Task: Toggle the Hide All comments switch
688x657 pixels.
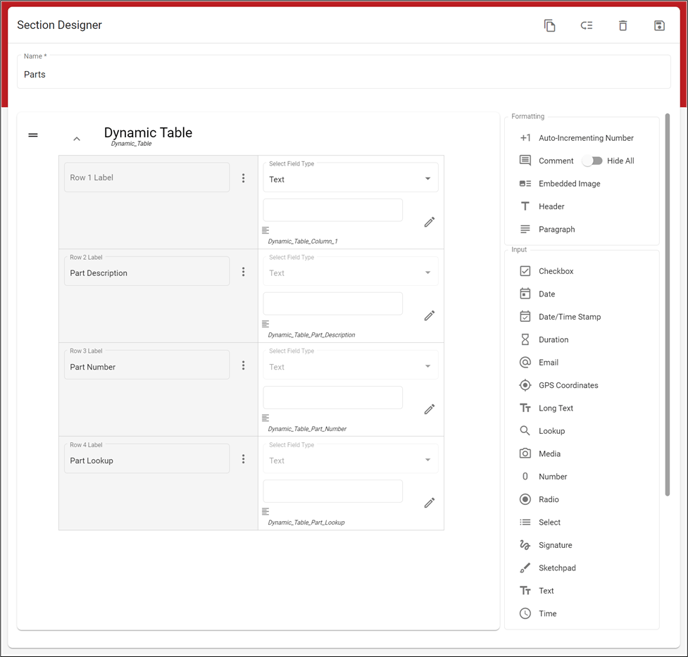Action: pos(592,161)
